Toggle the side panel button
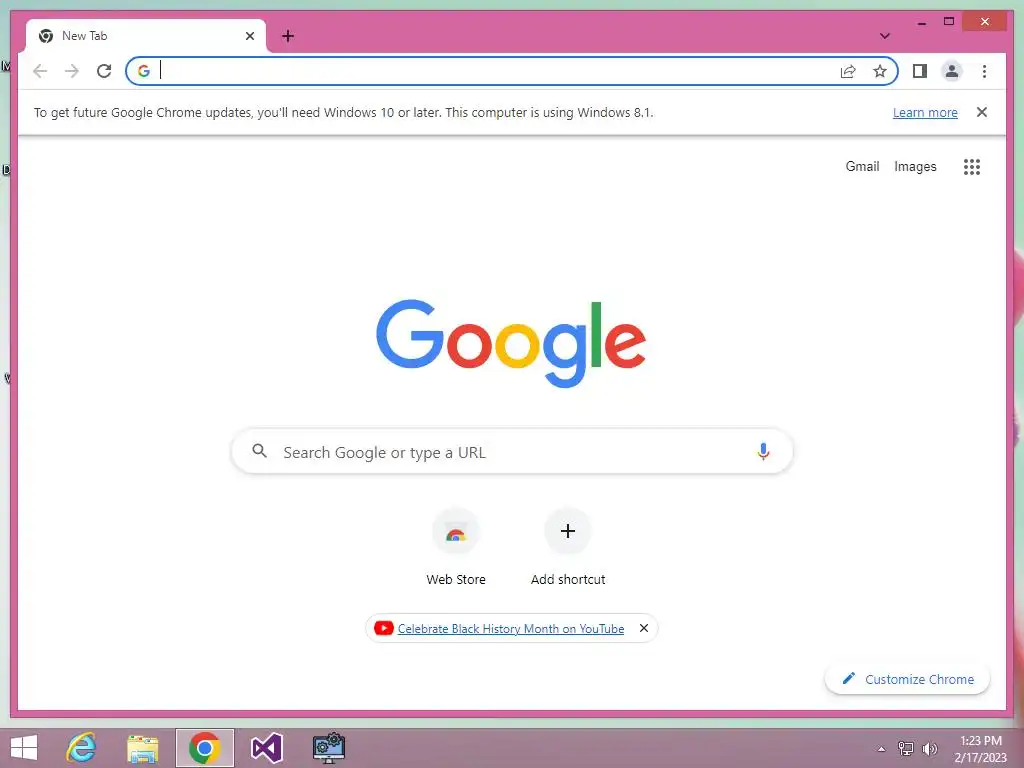Screen dimensions: 1024x768 920,71
